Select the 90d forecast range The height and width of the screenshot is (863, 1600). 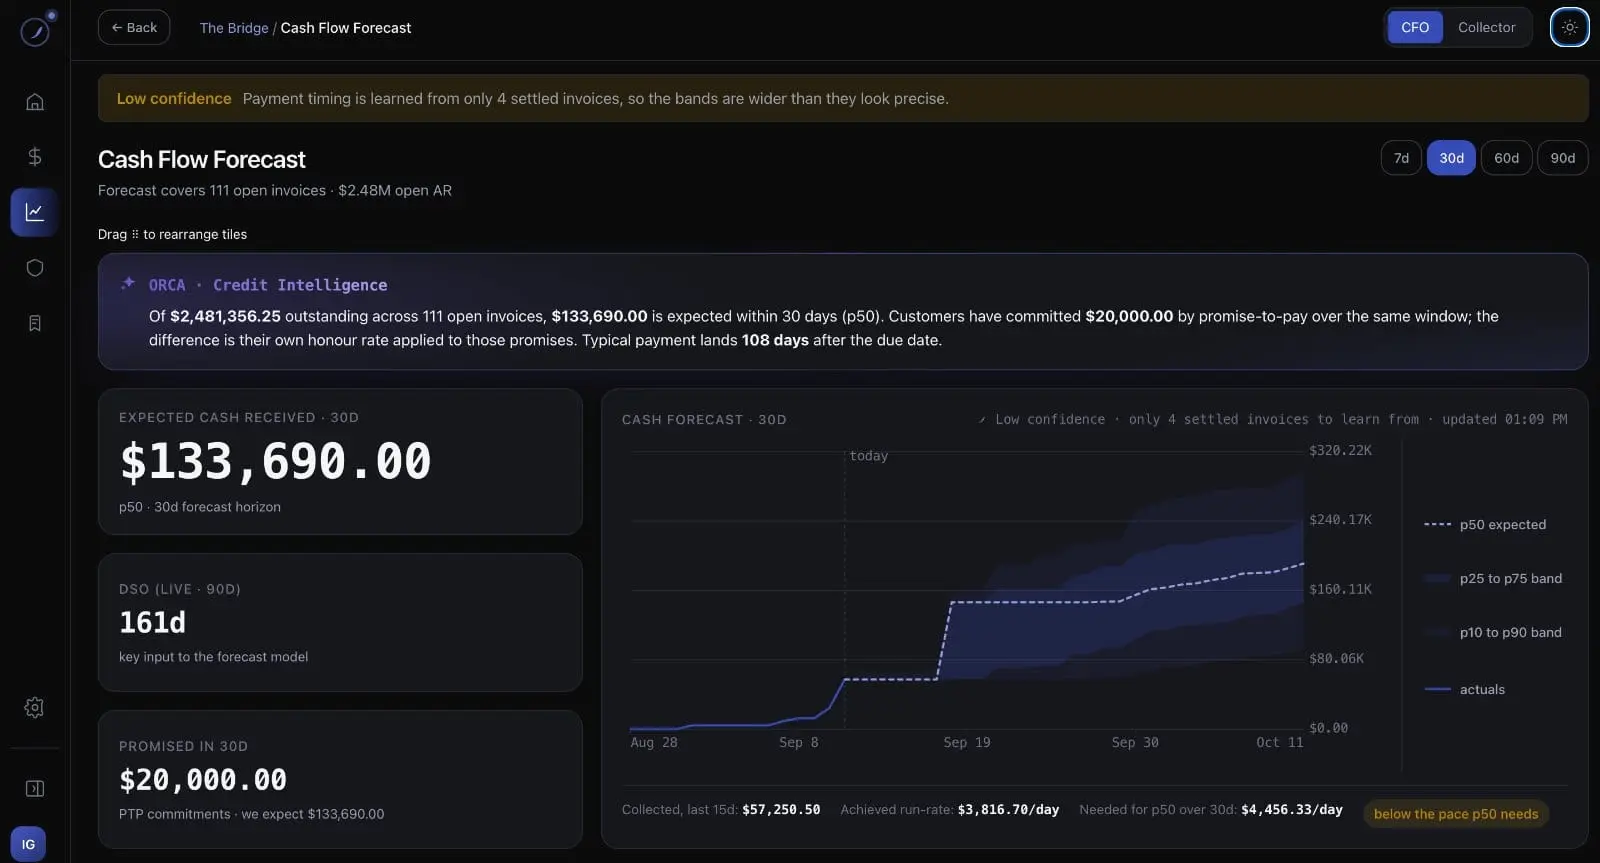(1562, 158)
